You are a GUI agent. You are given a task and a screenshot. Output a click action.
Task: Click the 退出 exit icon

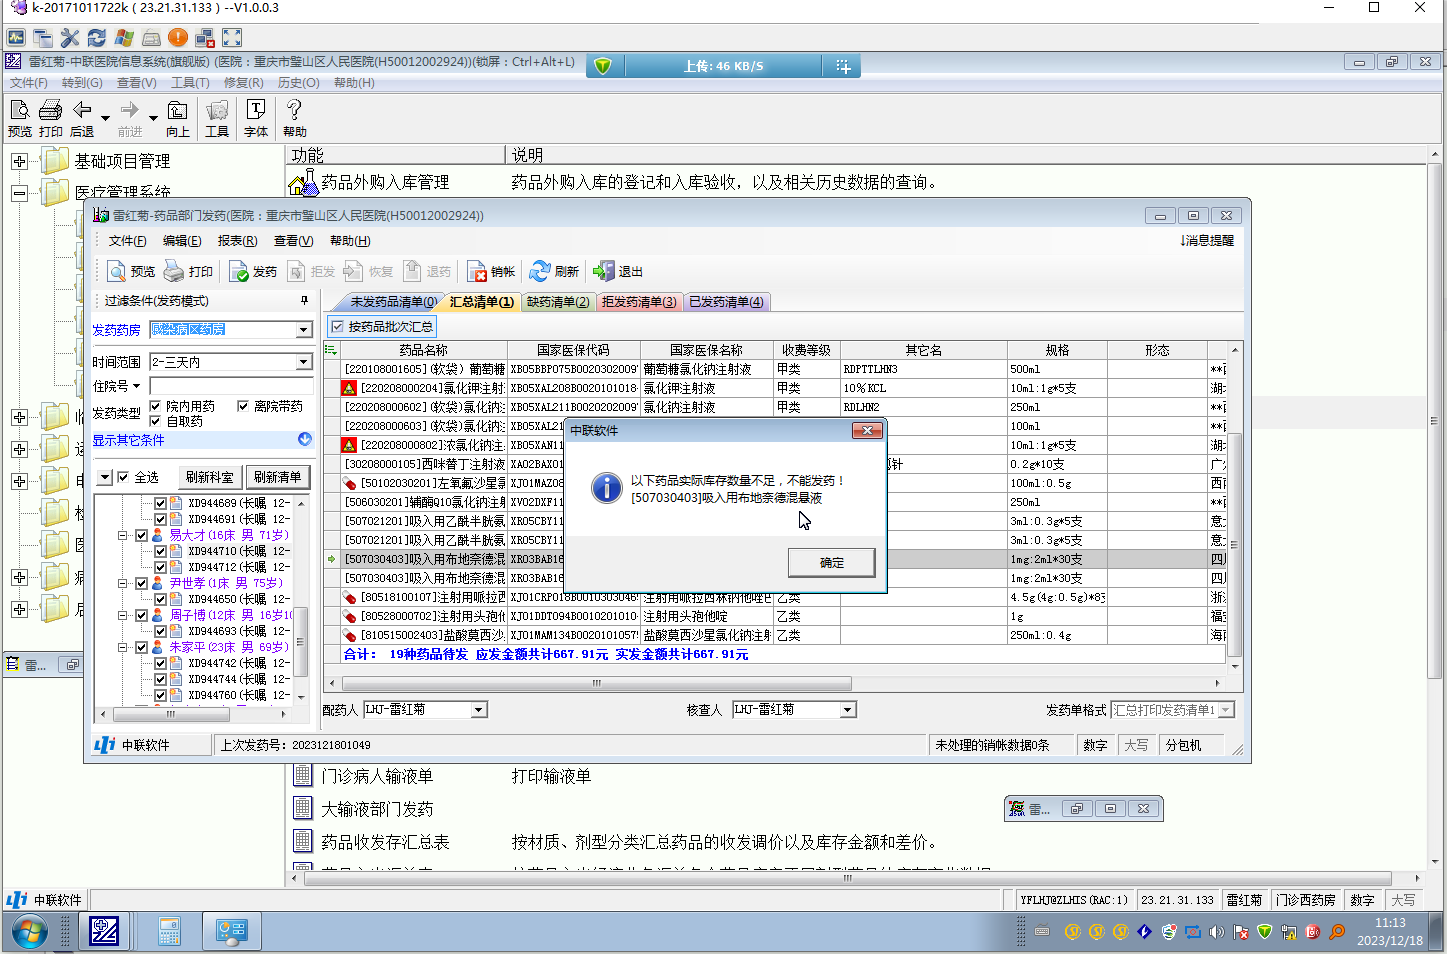pyautogui.click(x=604, y=272)
